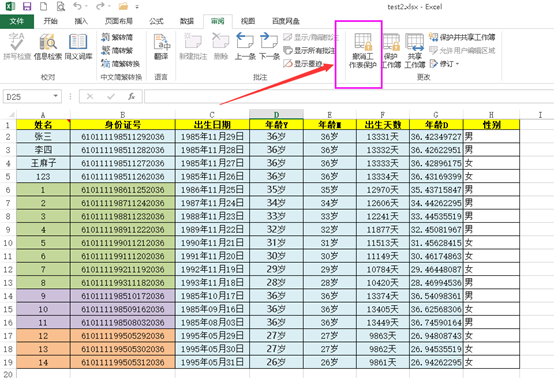554x378 pixels.
Task: Click 保护工作簿 protect workbook
Action: pos(391,51)
